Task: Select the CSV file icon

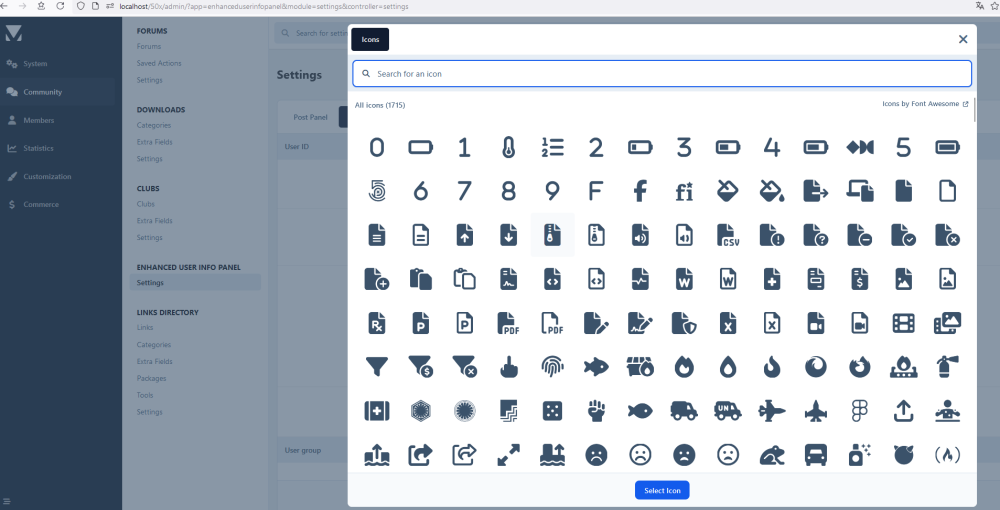Action: (x=728, y=235)
